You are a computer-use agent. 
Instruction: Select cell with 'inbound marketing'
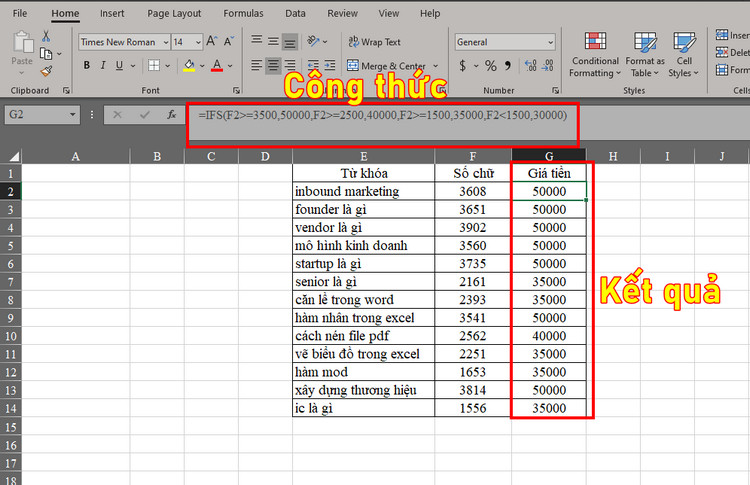(x=364, y=191)
